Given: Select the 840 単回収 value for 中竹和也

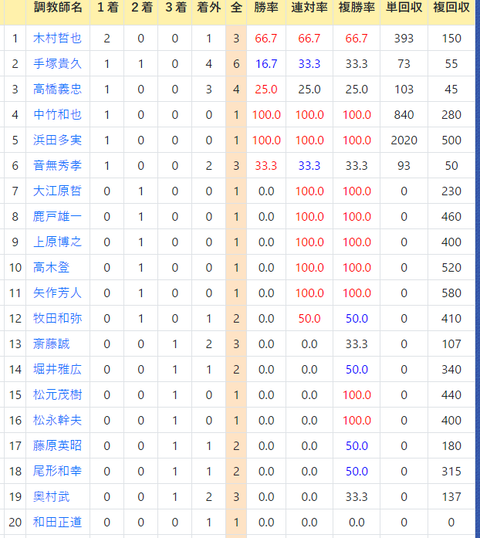Looking at the screenshot, I should tap(404, 115).
